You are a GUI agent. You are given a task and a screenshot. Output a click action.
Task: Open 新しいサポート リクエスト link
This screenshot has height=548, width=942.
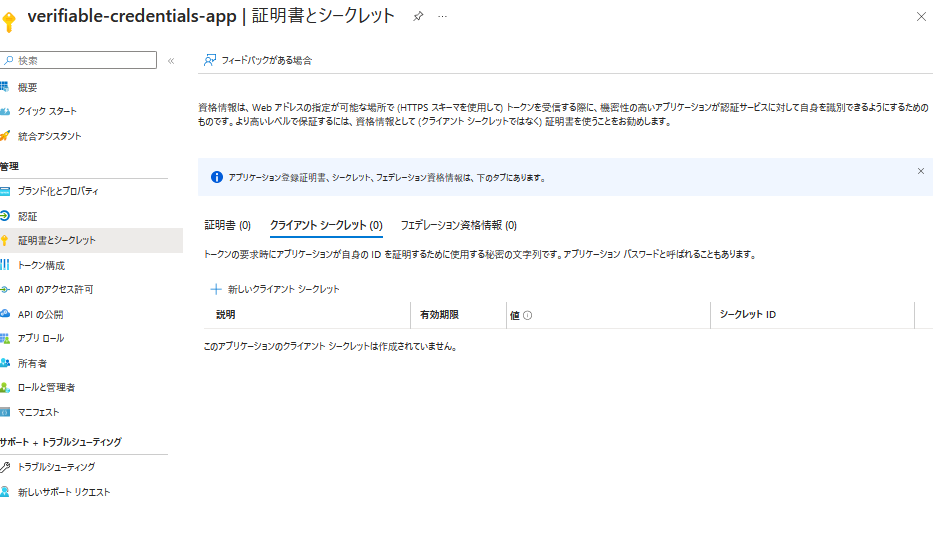[63, 492]
